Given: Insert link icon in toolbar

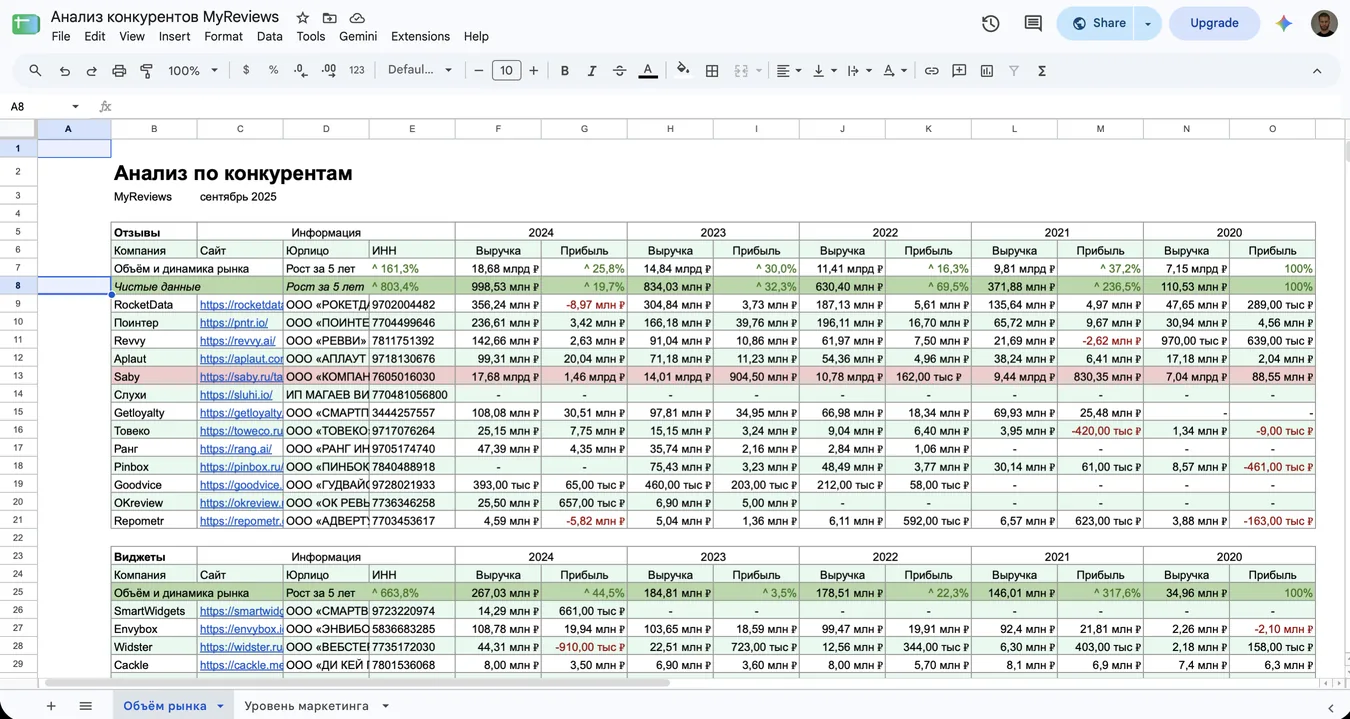Looking at the screenshot, I should coord(931,71).
